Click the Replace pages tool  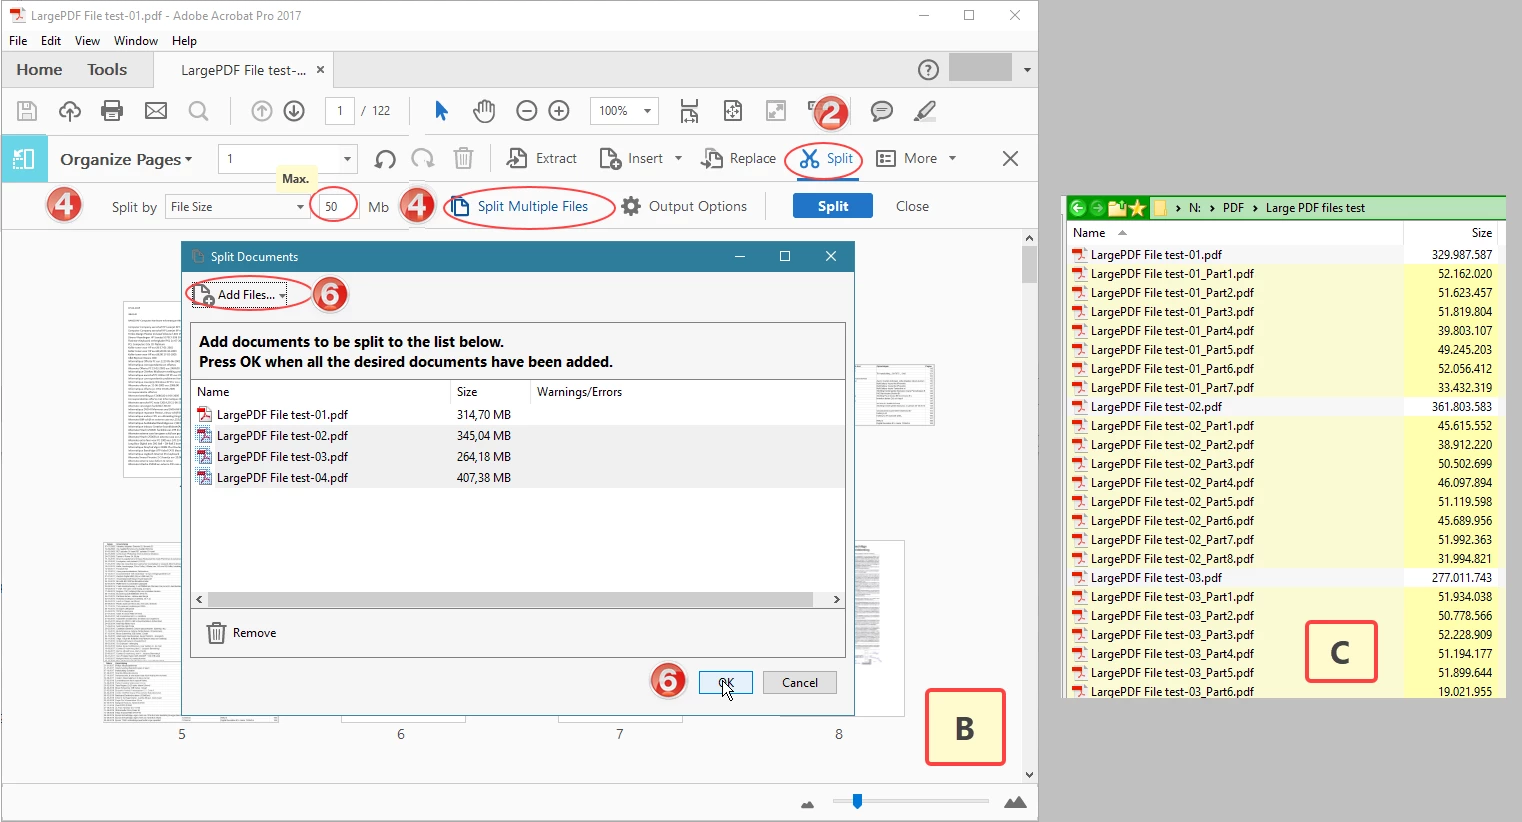coord(739,158)
